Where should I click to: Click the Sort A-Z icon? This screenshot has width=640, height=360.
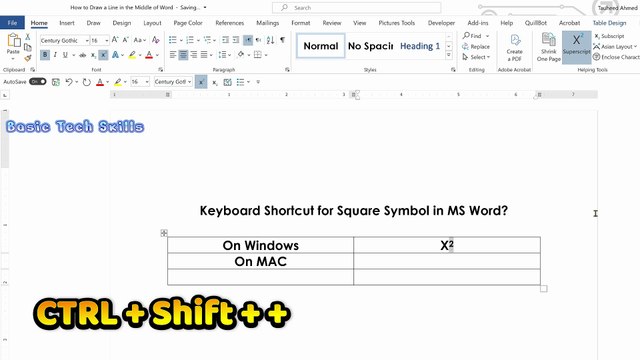tap(270, 40)
